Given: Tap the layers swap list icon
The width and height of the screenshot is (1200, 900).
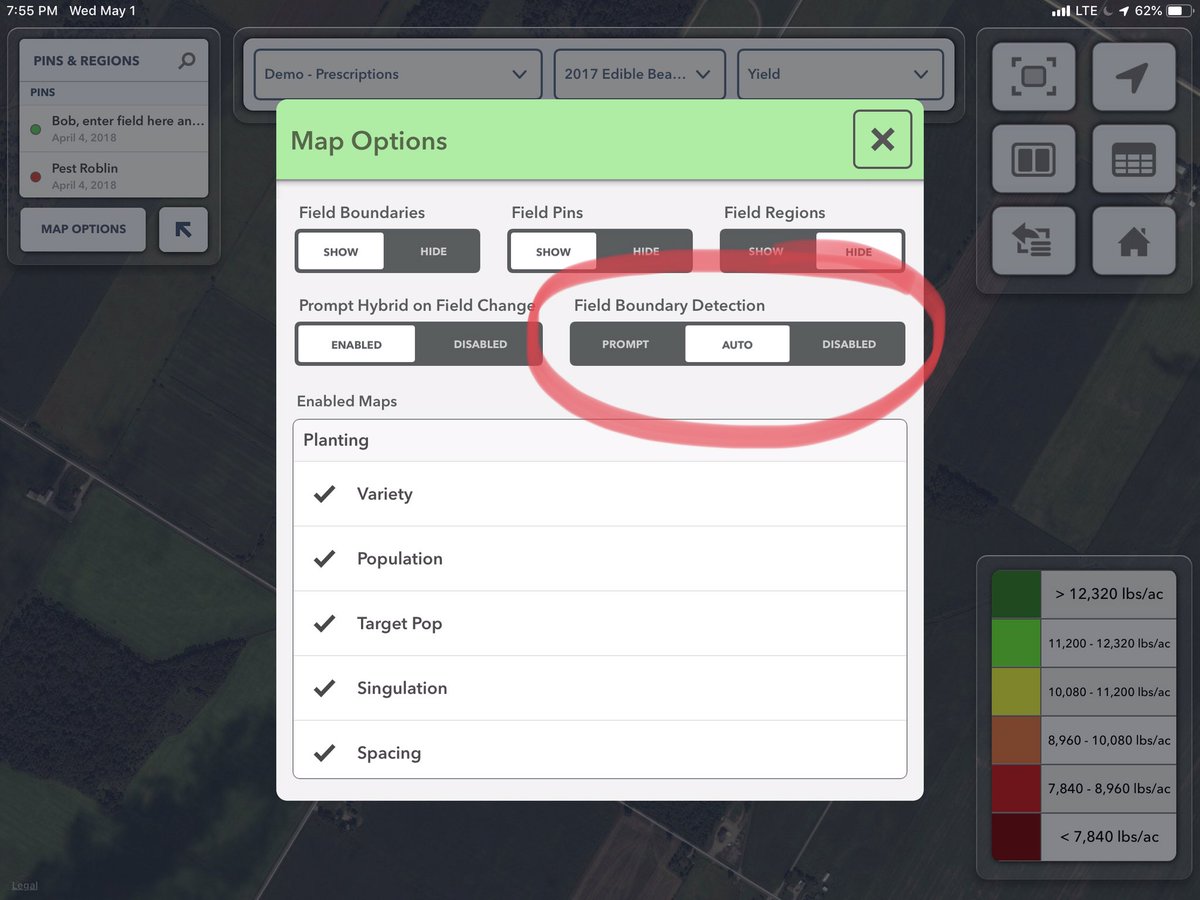Looking at the screenshot, I should point(1034,240).
